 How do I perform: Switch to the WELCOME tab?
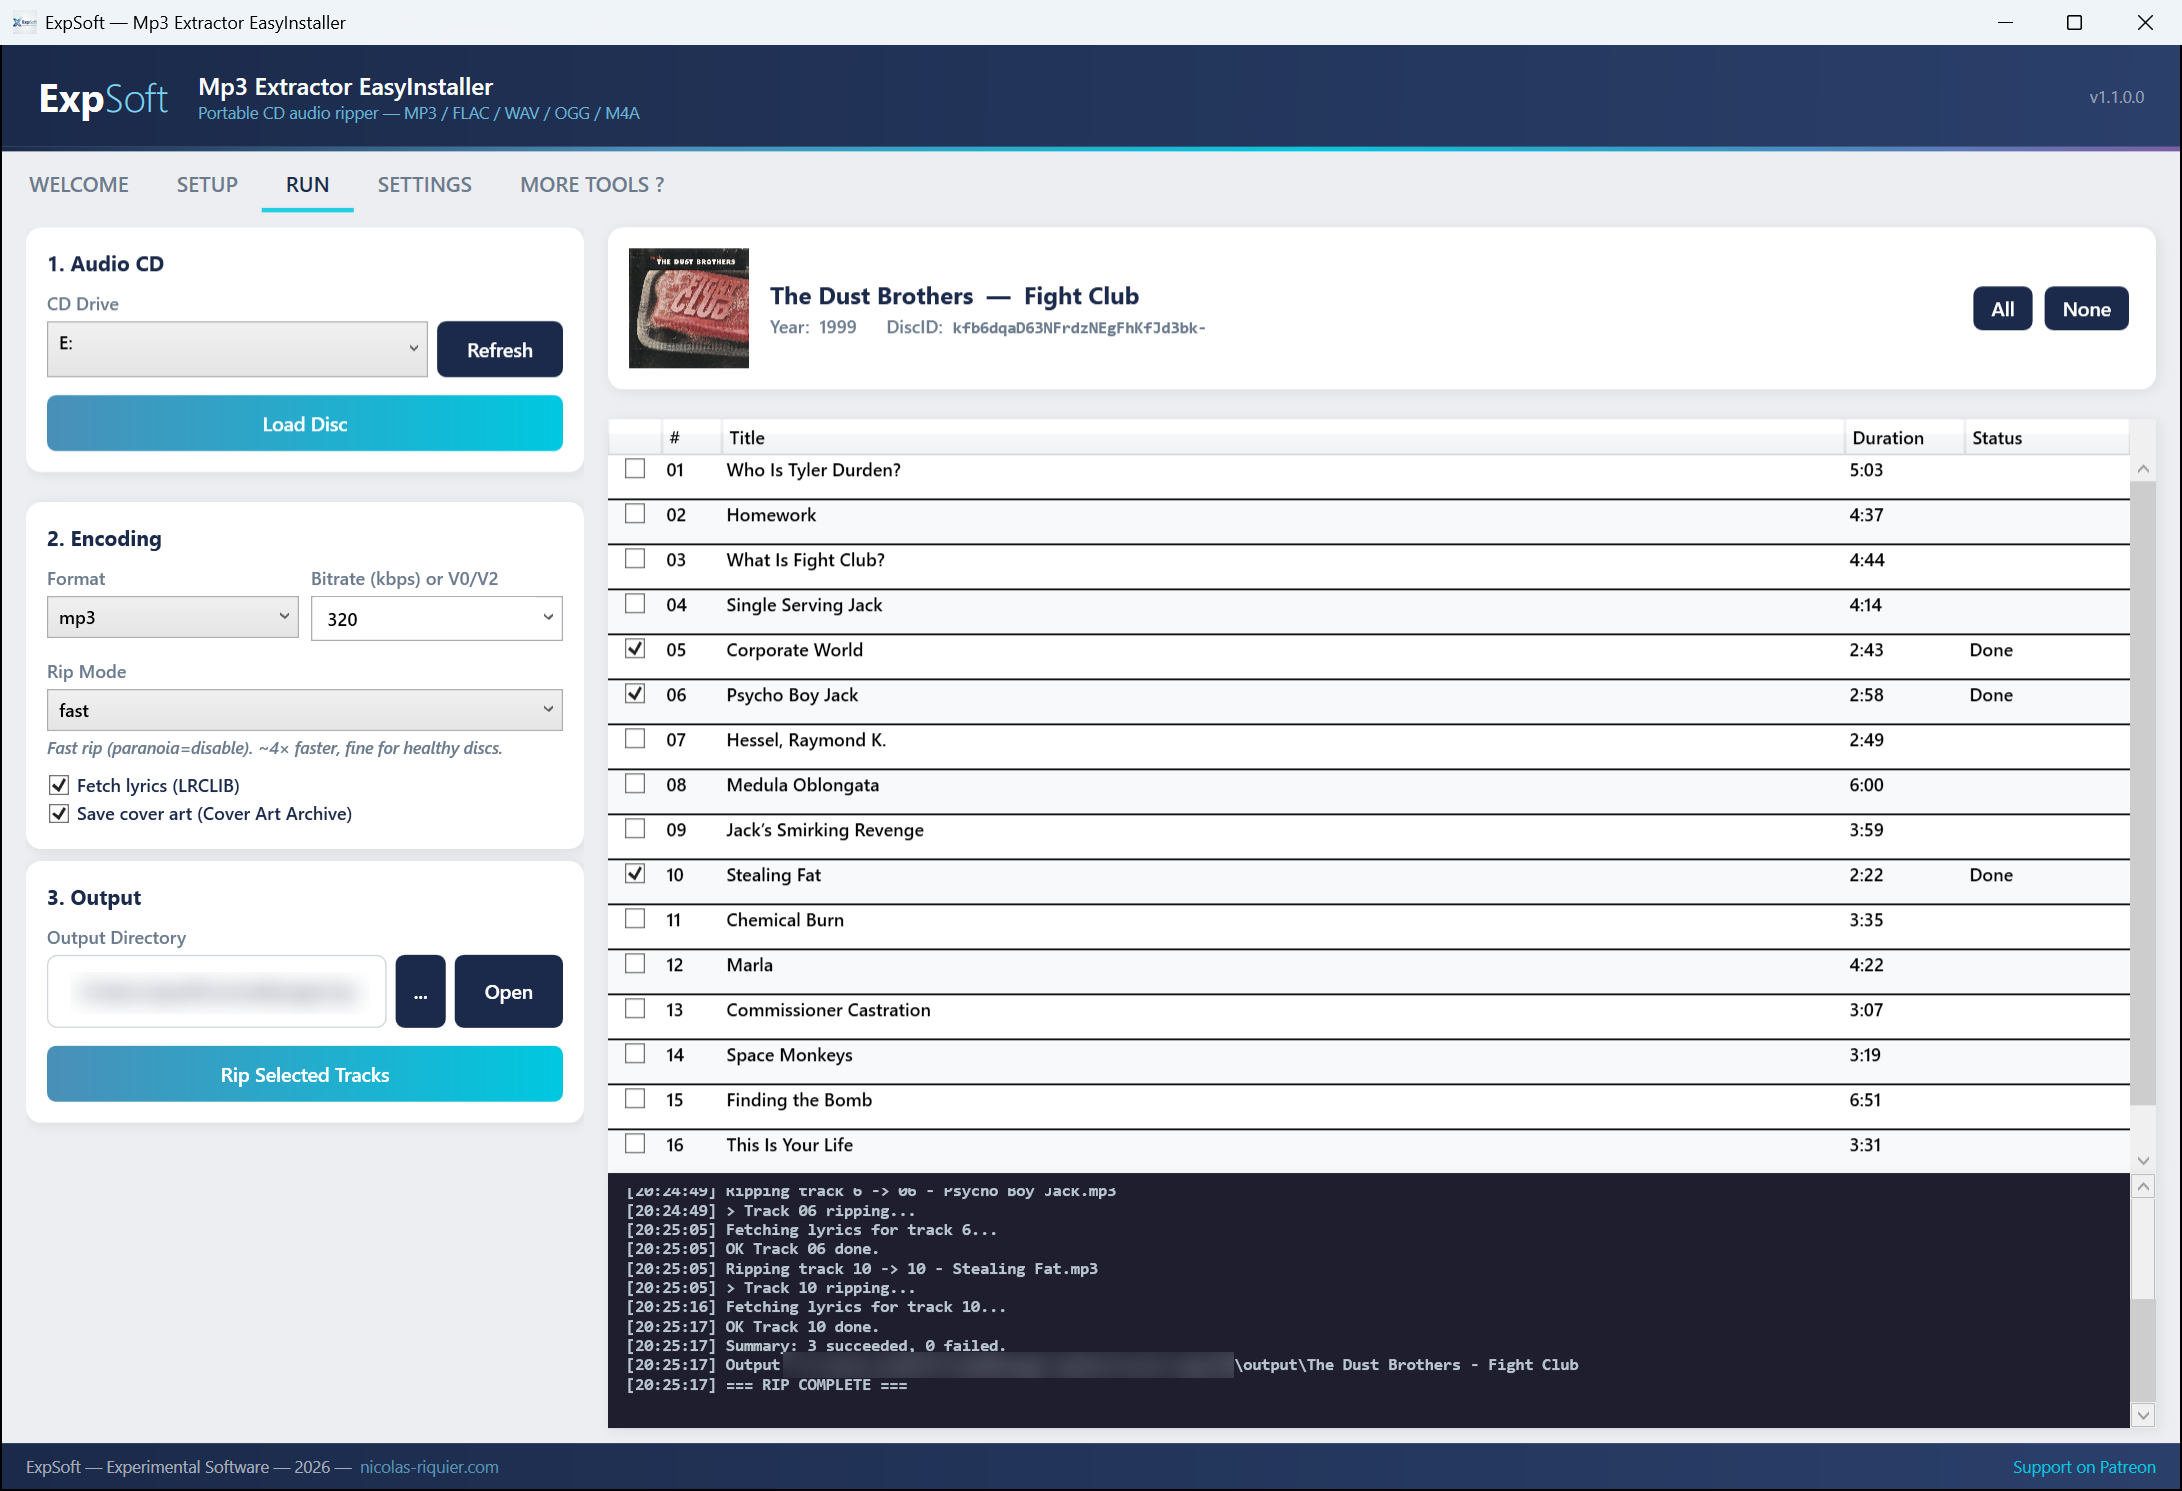pyautogui.click(x=79, y=184)
